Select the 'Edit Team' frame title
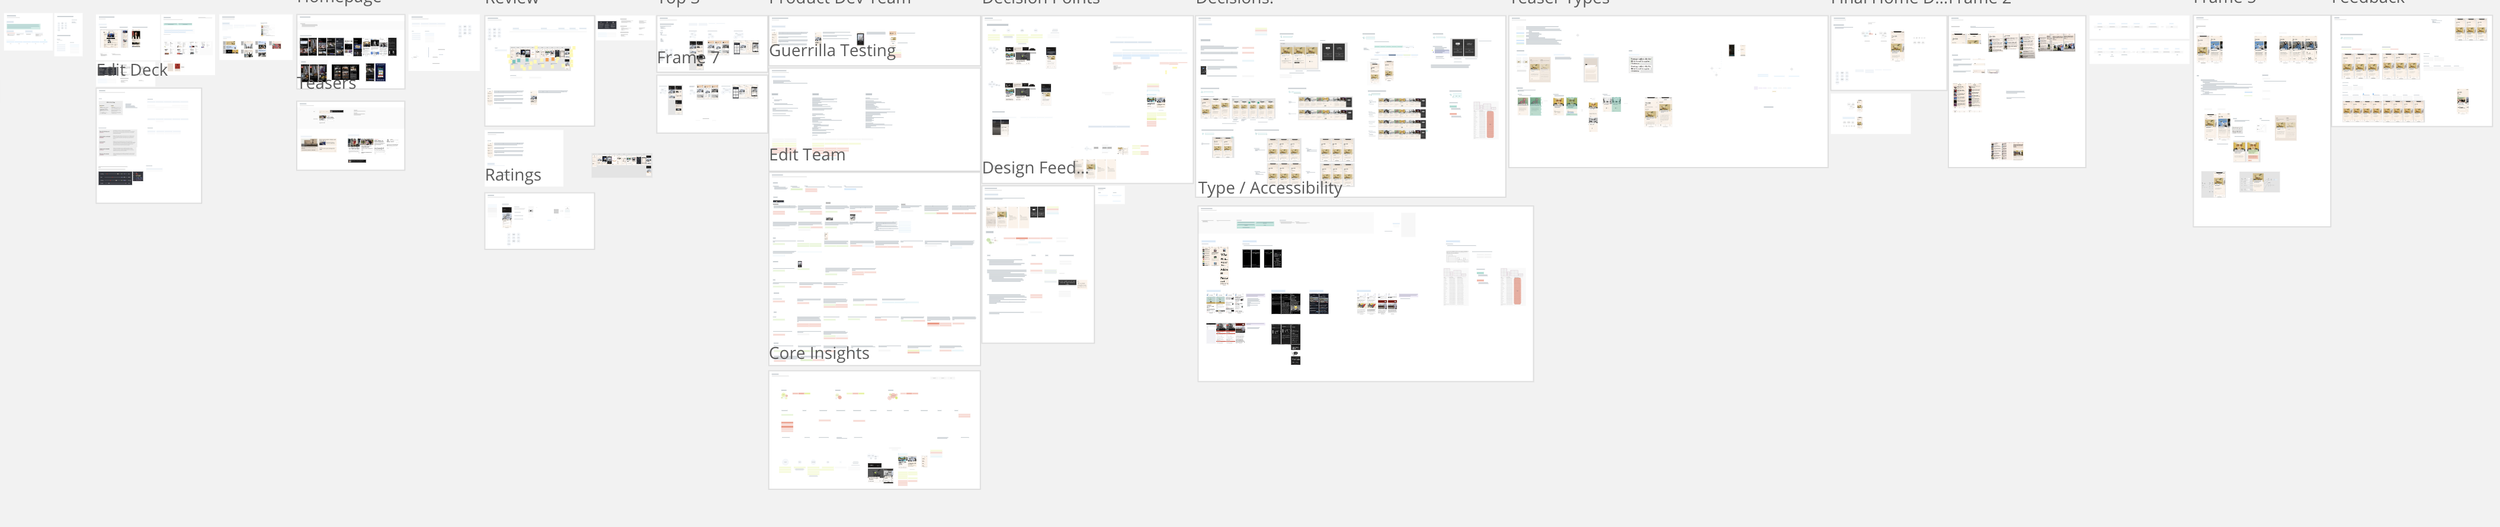This screenshot has width=2500, height=527. (x=807, y=155)
